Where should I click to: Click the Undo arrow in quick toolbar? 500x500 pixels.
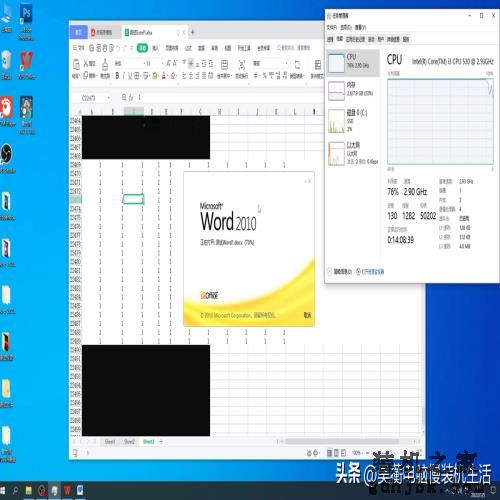tap(118, 48)
